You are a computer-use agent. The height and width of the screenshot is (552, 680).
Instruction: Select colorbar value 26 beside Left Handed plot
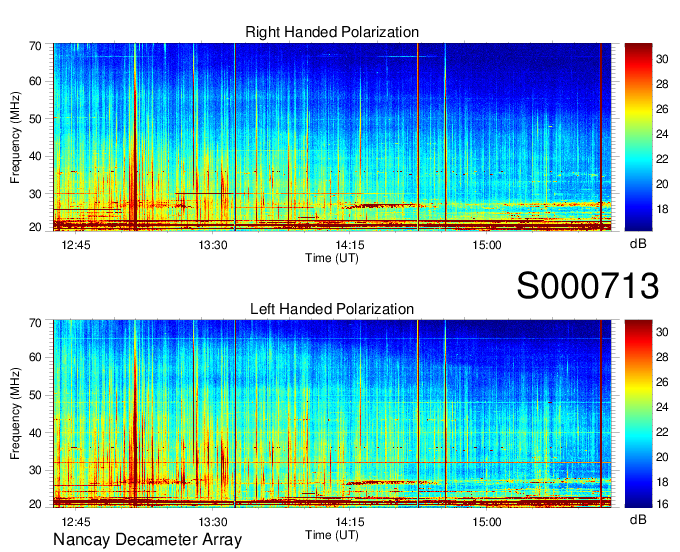(662, 382)
